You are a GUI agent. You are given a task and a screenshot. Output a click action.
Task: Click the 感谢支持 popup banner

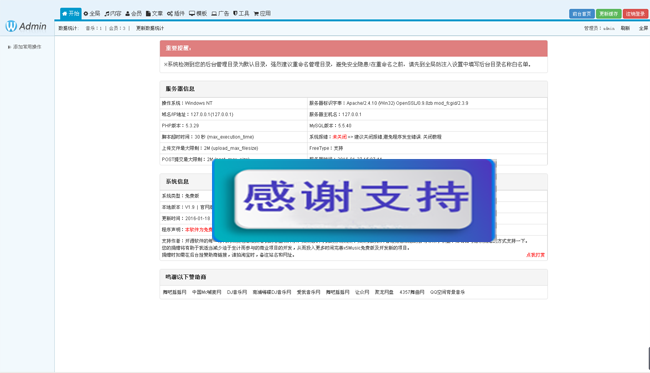point(354,200)
